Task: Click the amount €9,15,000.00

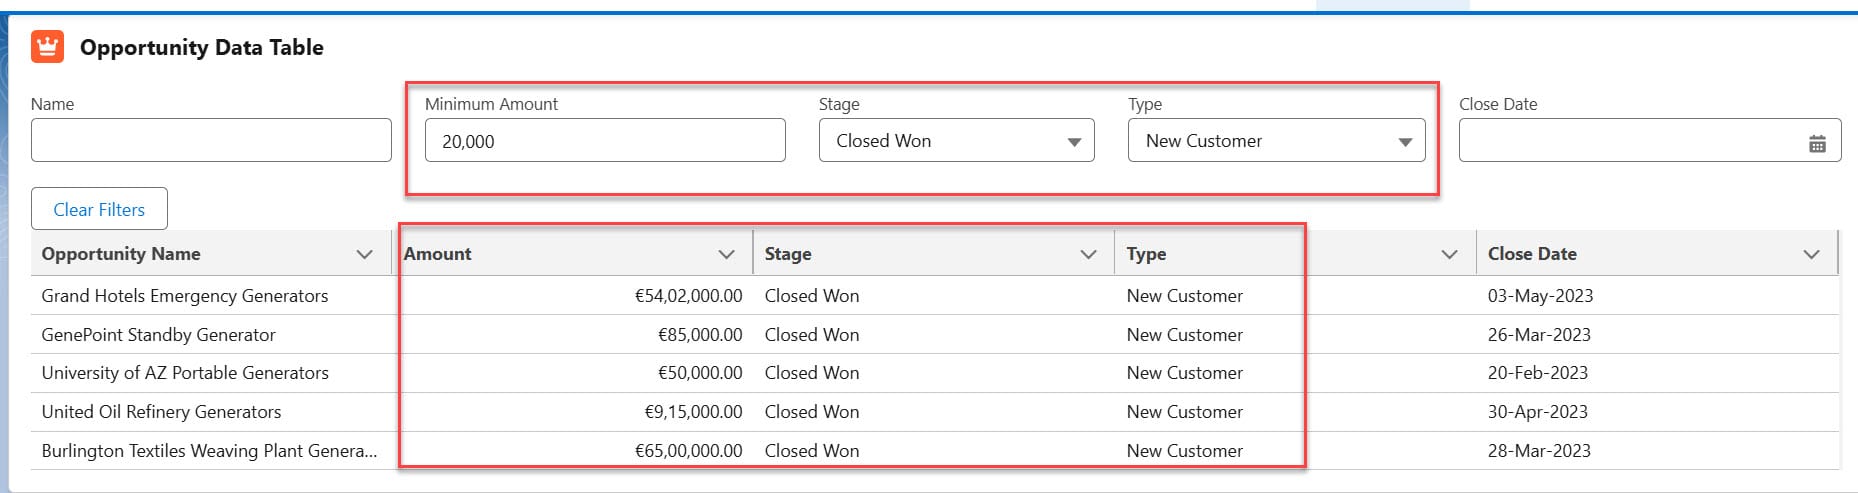Action: pyautogui.click(x=694, y=412)
